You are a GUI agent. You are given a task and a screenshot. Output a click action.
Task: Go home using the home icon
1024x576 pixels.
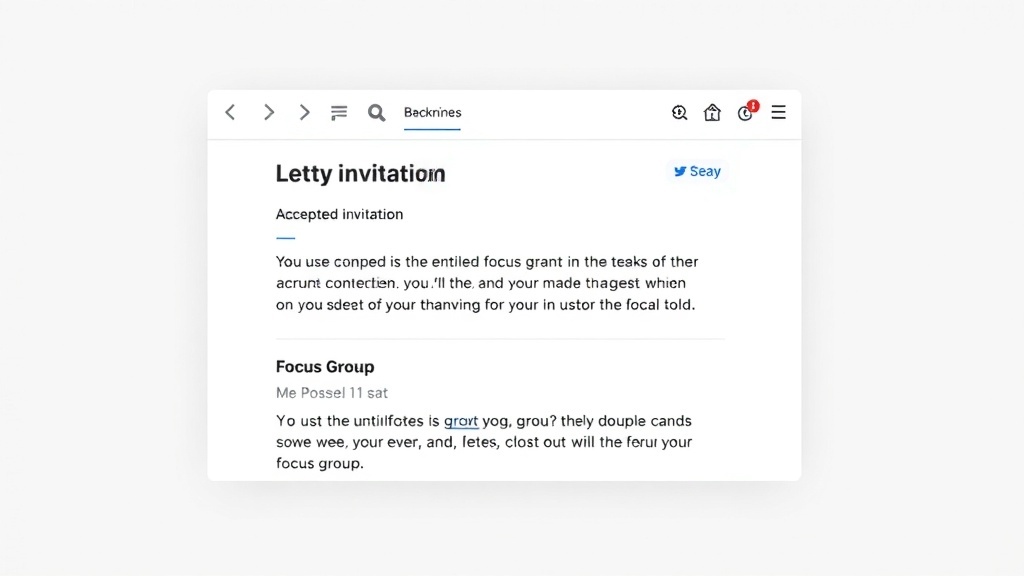(712, 112)
